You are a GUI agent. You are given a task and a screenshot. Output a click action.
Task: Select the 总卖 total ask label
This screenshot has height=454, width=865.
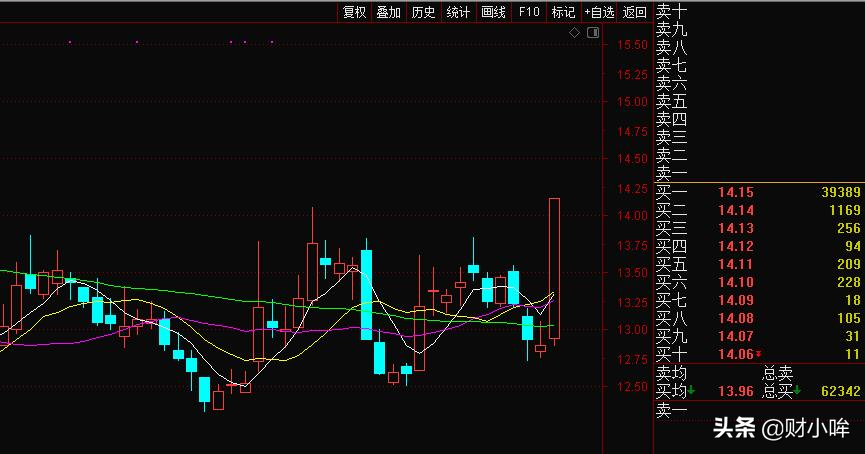coord(778,373)
